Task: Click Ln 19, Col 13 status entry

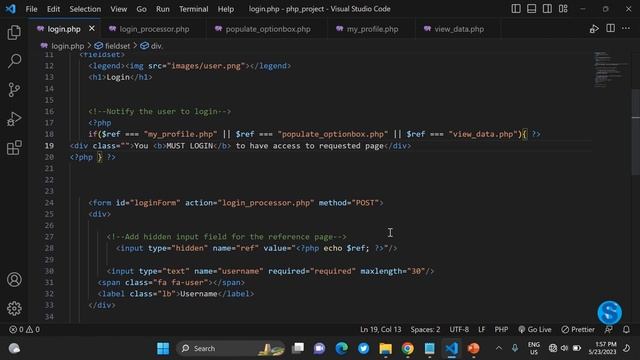Action: point(380,329)
